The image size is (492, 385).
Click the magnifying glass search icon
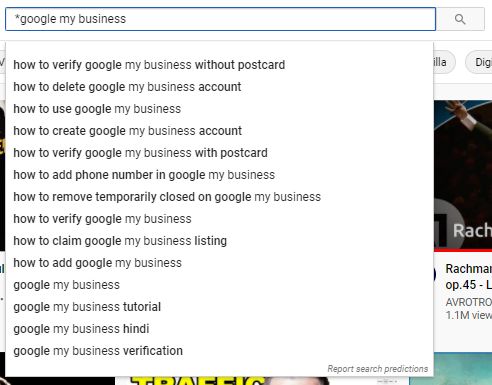click(460, 19)
